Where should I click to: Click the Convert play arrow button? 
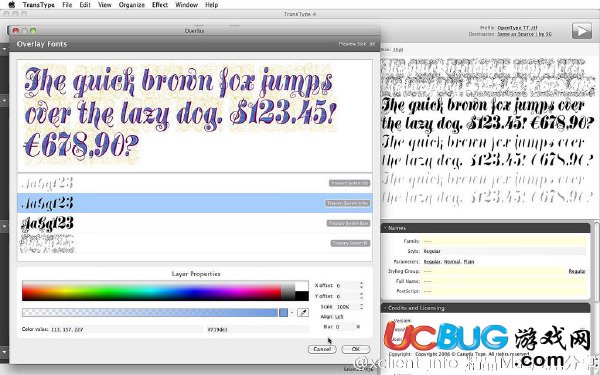(582, 31)
